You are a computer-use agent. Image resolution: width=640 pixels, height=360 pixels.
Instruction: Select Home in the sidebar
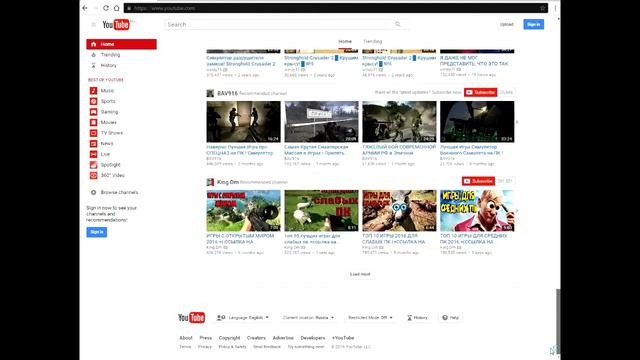121,44
